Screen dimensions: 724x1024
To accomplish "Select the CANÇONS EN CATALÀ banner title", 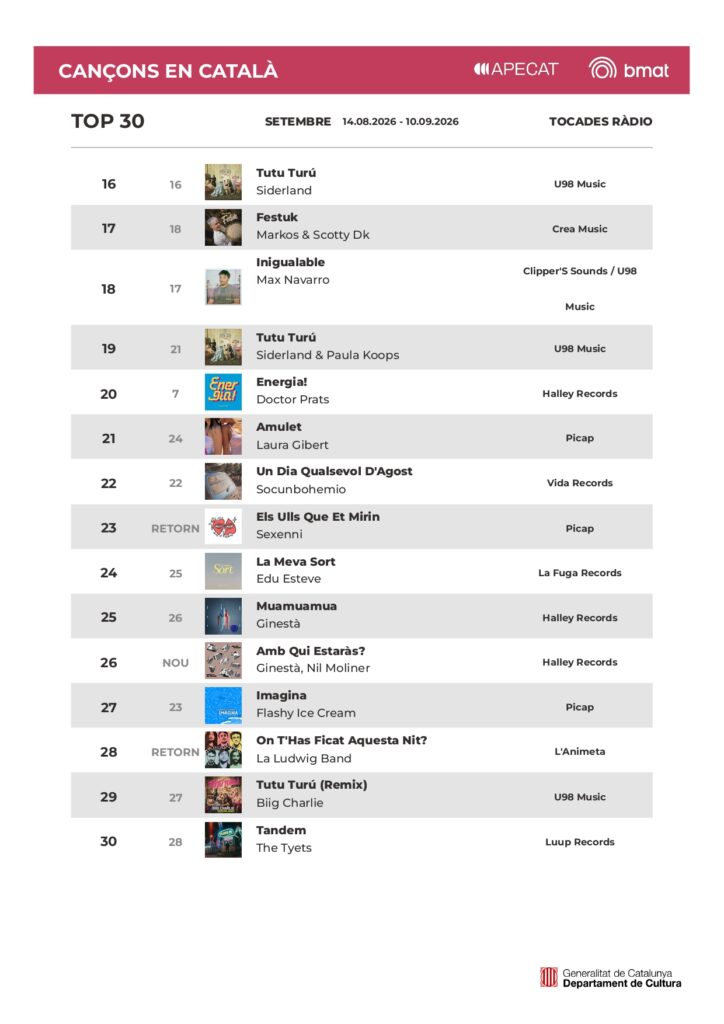I will coord(168,71).
